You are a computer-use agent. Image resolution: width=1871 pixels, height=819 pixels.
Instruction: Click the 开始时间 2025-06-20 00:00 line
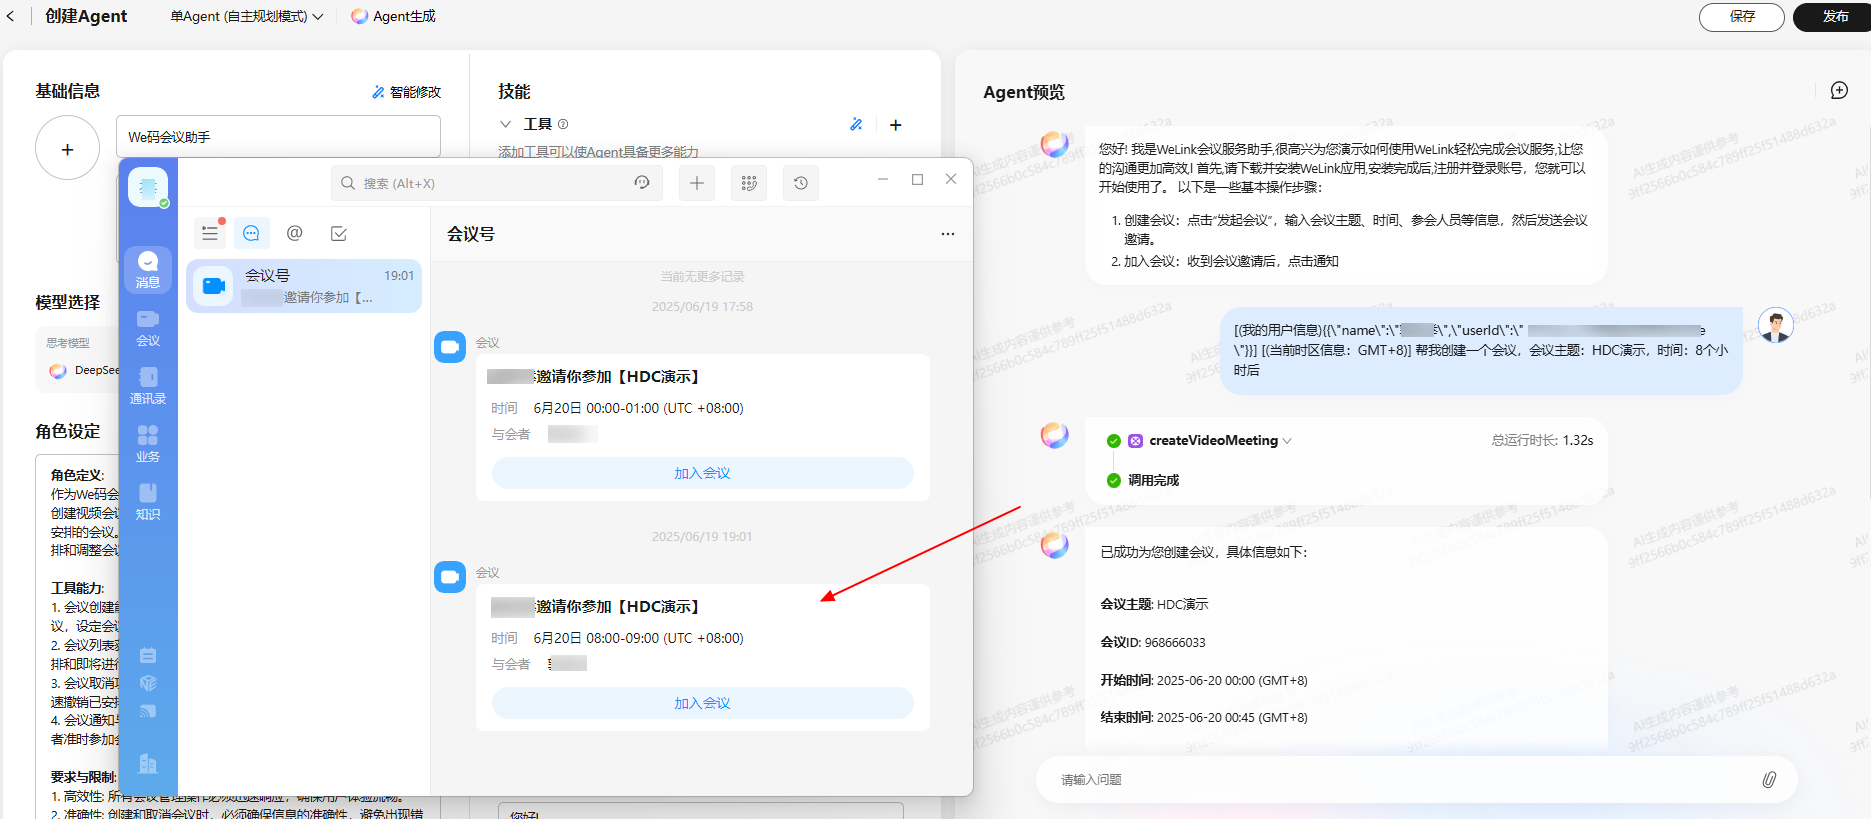pyautogui.click(x=1204, y=681)
